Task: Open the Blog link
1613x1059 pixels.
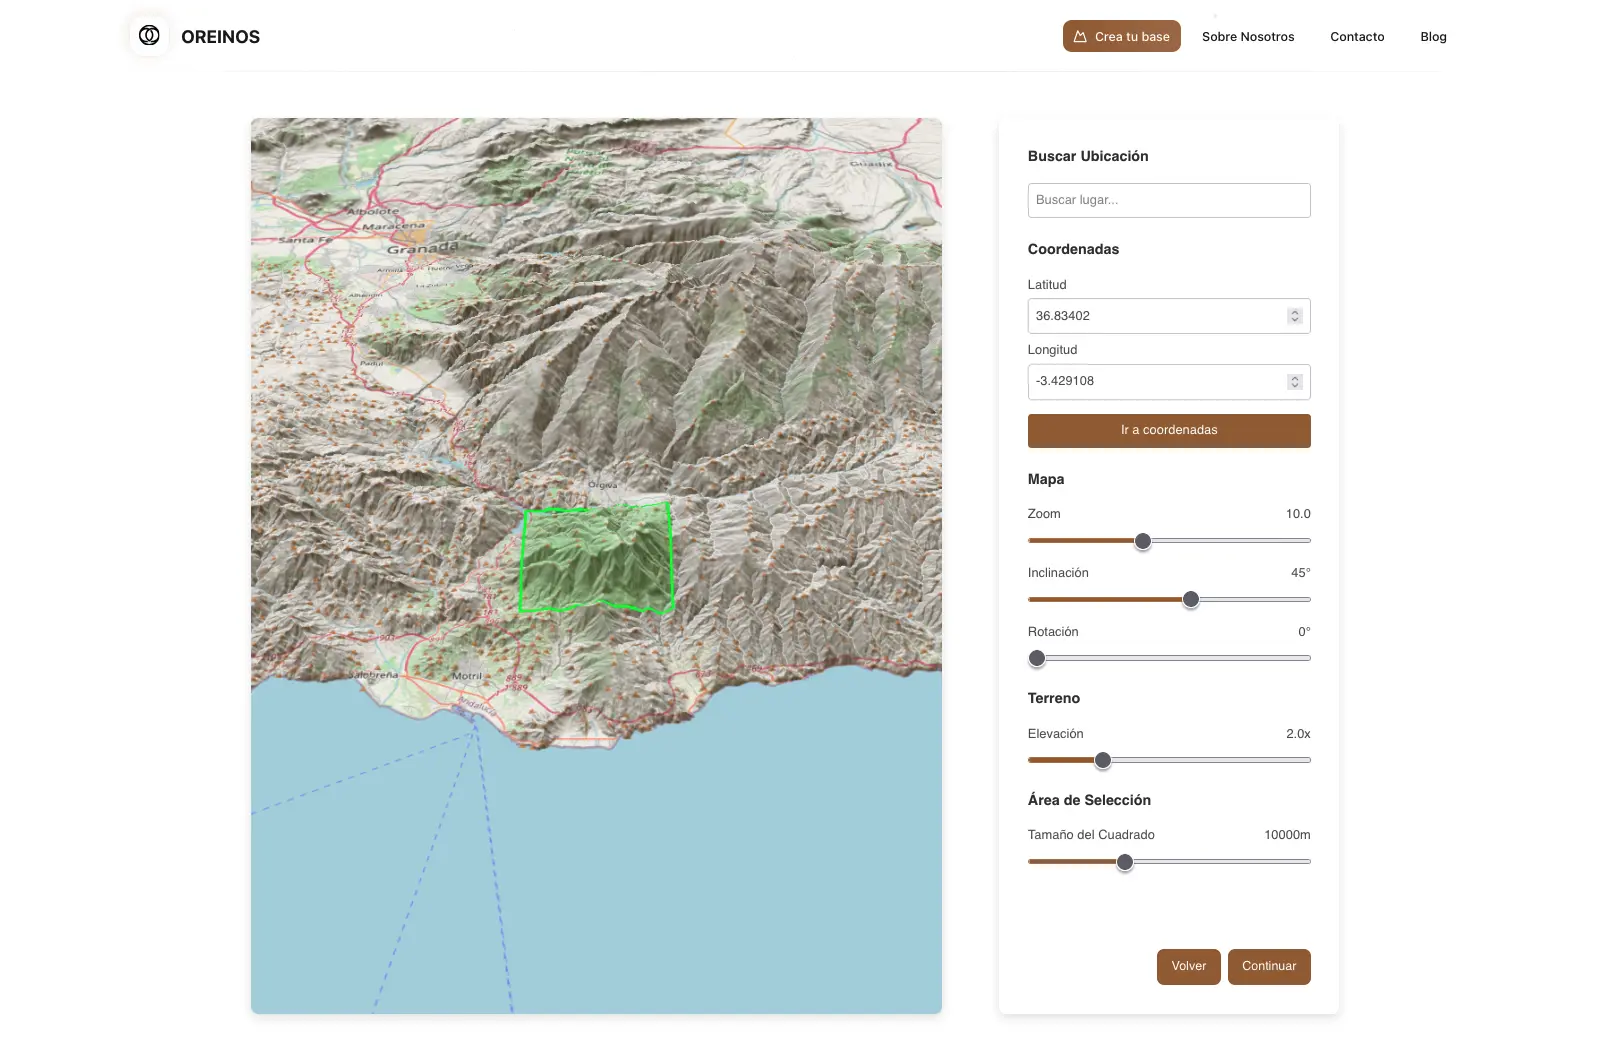Action: [1432, 37]
